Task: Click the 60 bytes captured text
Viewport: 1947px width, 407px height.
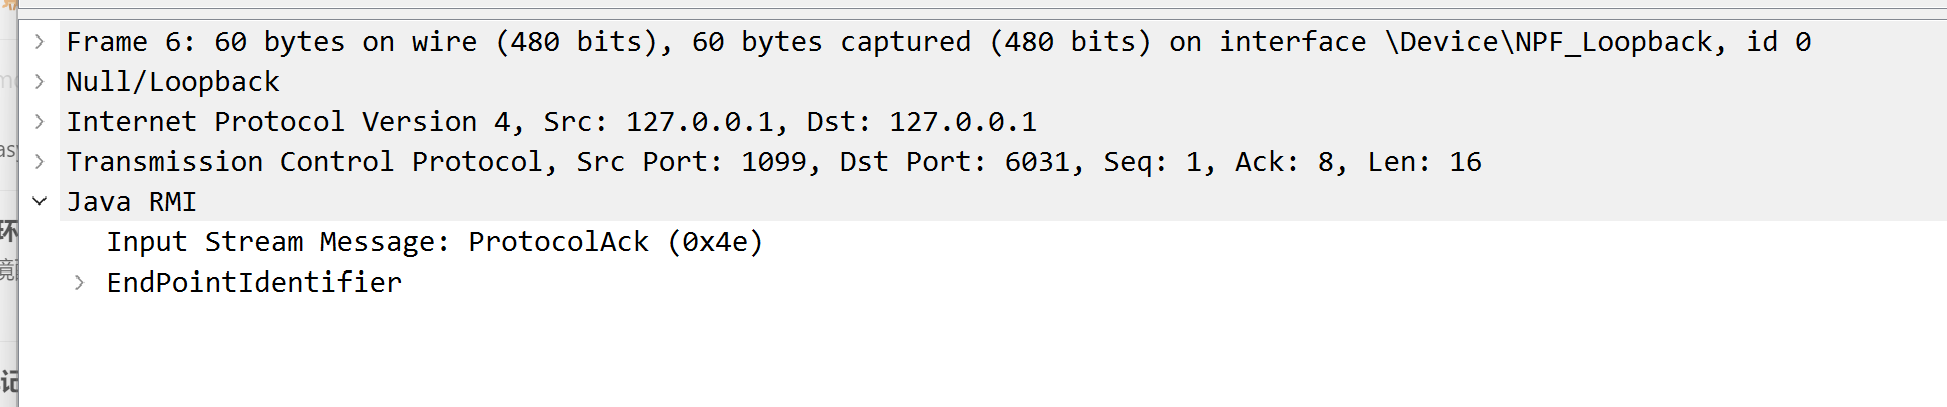Action: pyautogui.click(x=831, y=42)
